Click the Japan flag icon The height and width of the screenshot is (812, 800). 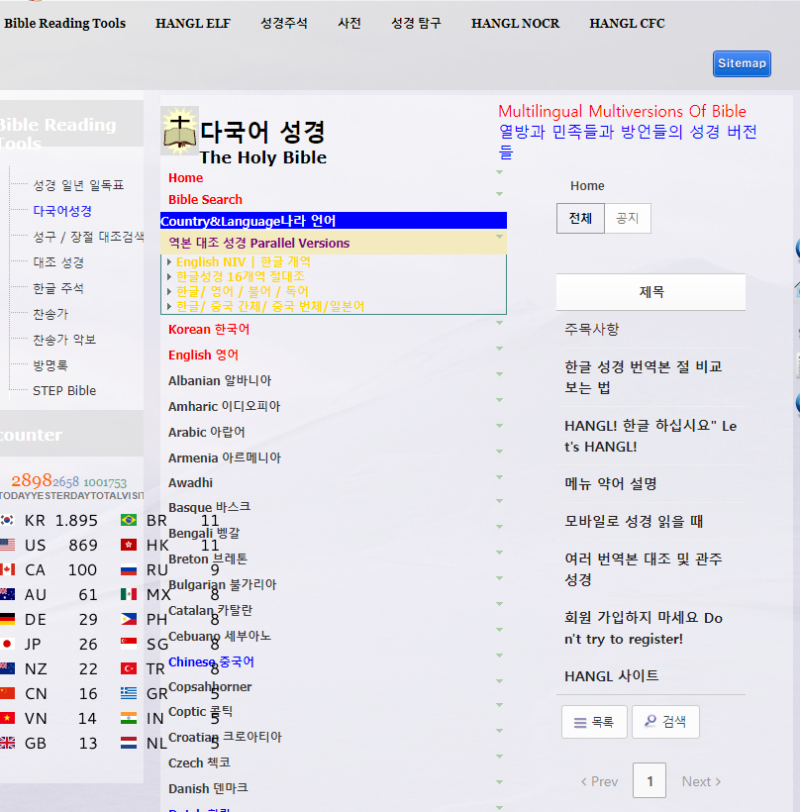[7, 644]
